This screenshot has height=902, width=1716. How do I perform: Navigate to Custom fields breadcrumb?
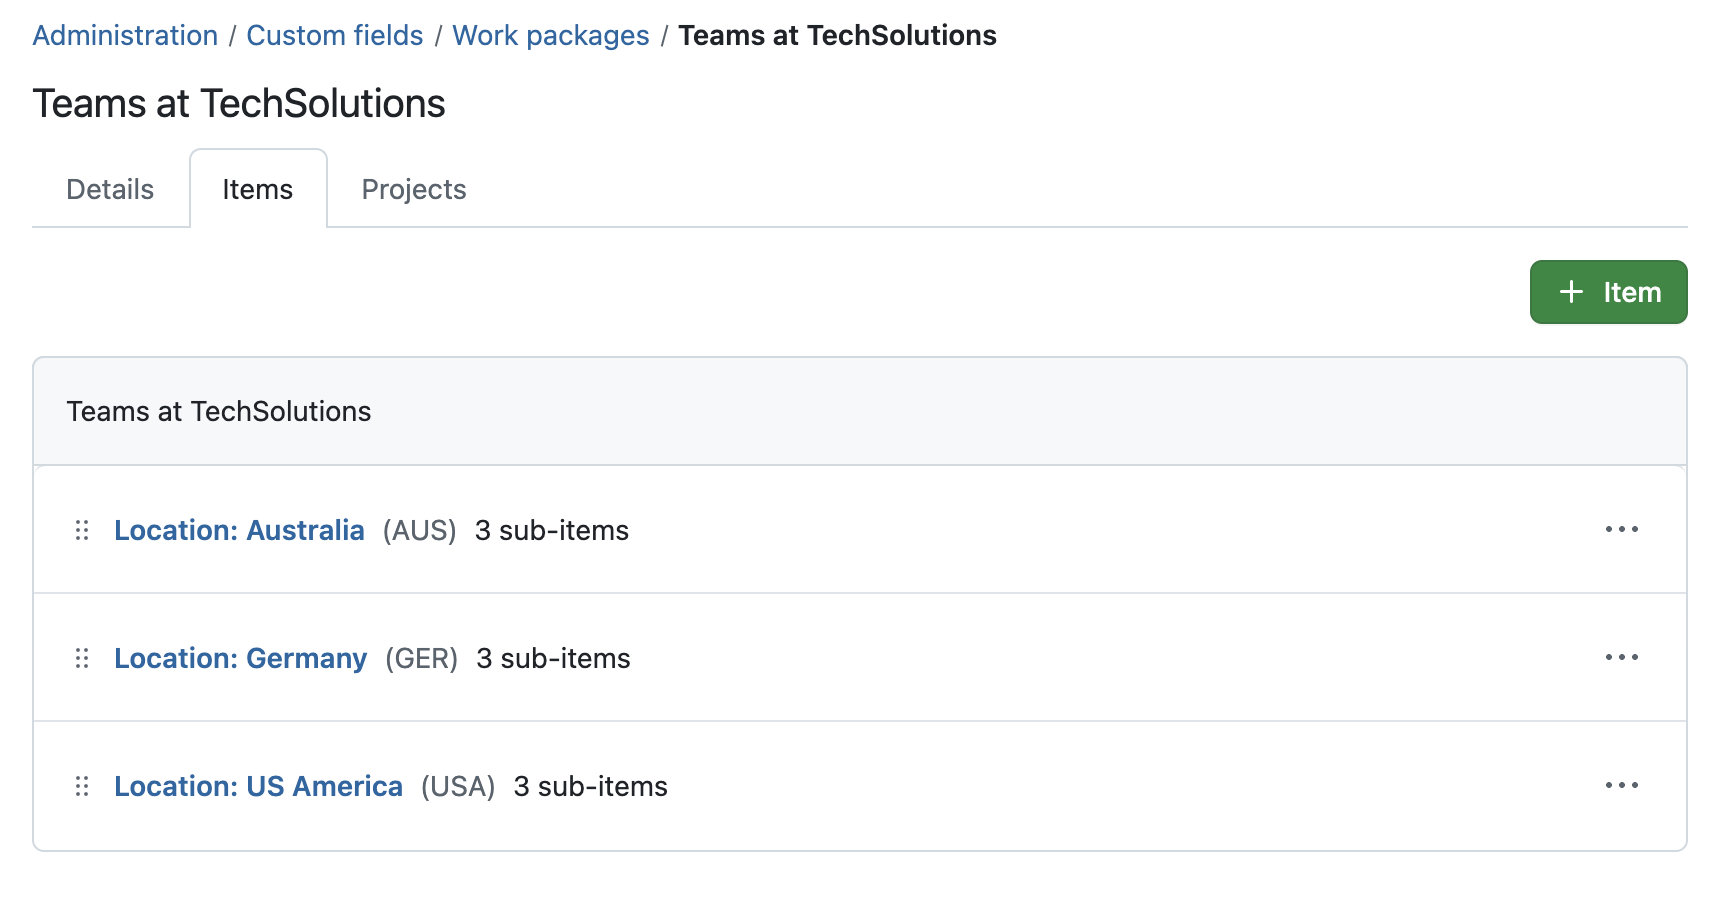click(x=335, y=35)
